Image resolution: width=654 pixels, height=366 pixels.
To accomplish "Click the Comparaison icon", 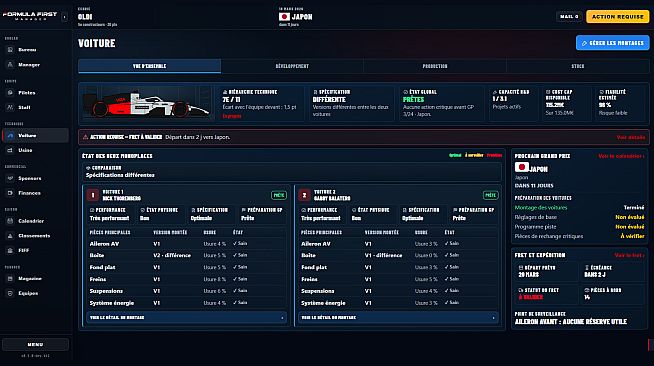I will pos(88,168).
